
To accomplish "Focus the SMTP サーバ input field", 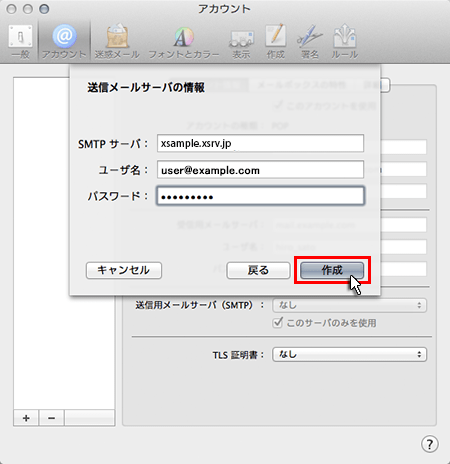I will [260, 143].
